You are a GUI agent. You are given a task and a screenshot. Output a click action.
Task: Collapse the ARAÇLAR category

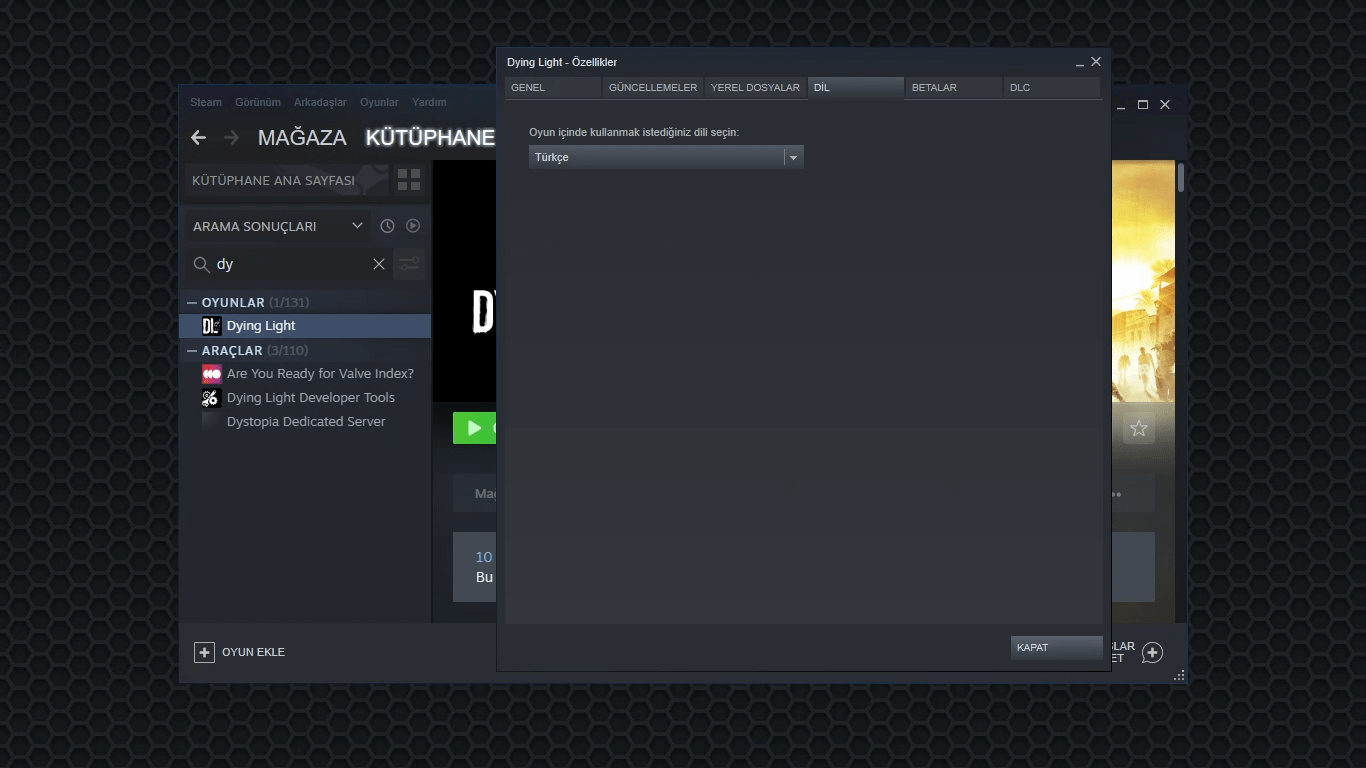pyautogui.click(x=192, y=350)
